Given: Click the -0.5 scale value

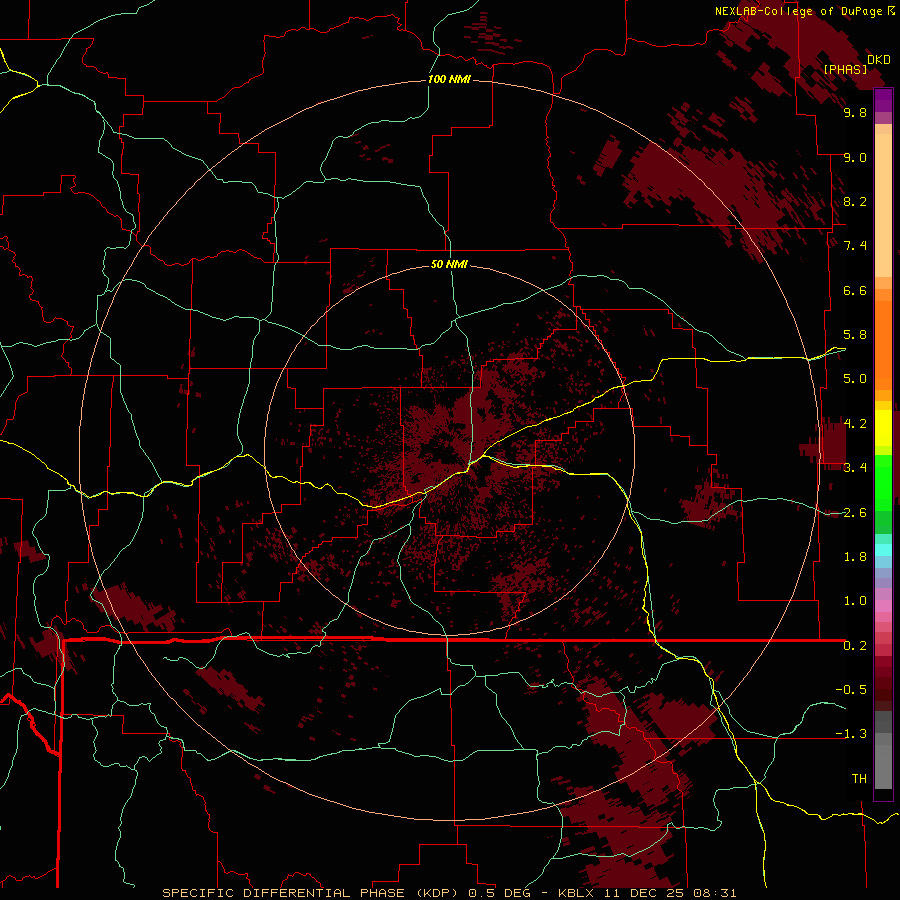Looking at the screenshot, I should pyautogui.click(x=851, y=689).
